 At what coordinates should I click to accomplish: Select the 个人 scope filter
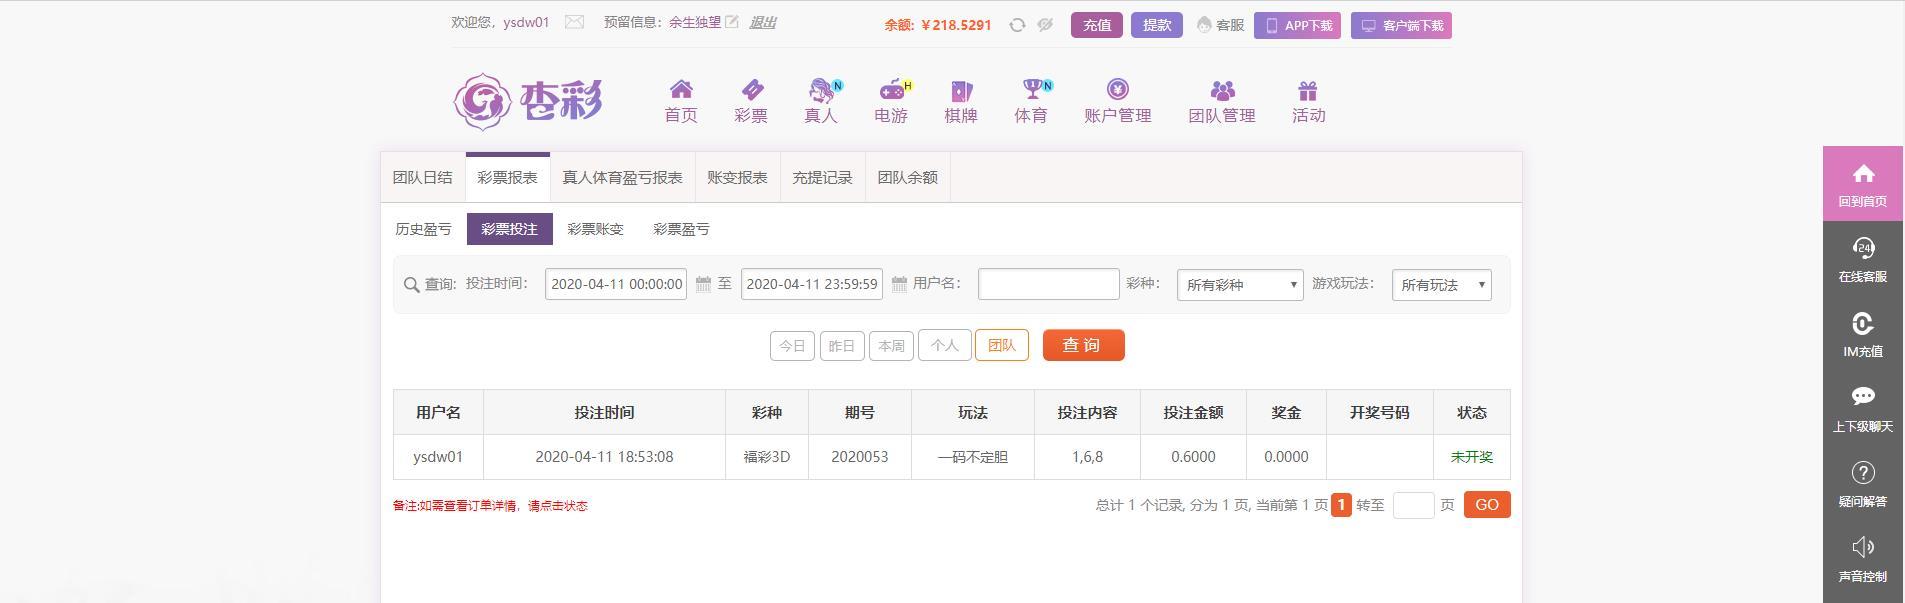click(x=944, y=345)
